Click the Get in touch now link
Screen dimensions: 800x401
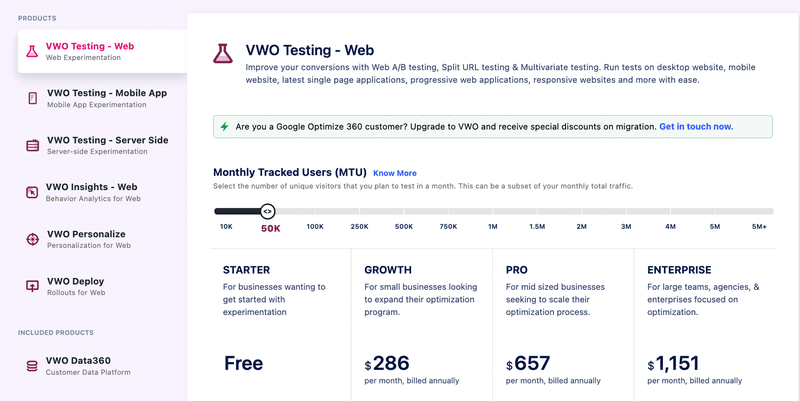696,127
